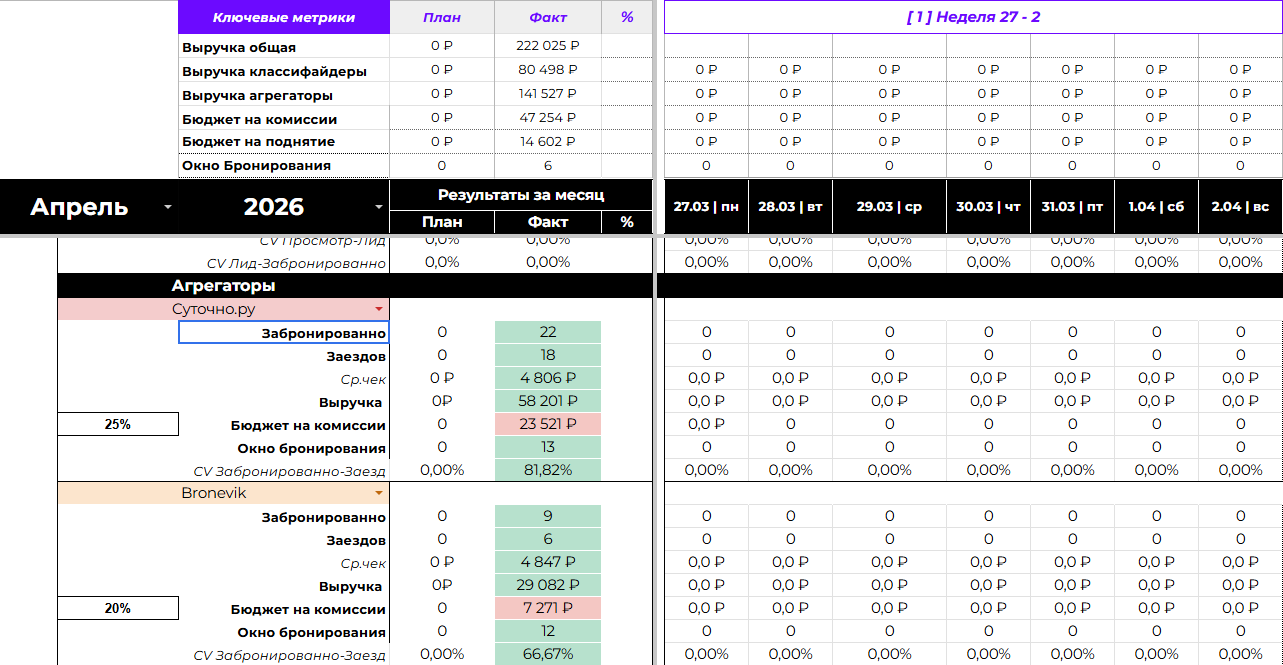Screen dimensions: 1283x665
Task: Select the 27.03 | пн date column header
Action: pos(706,207)
